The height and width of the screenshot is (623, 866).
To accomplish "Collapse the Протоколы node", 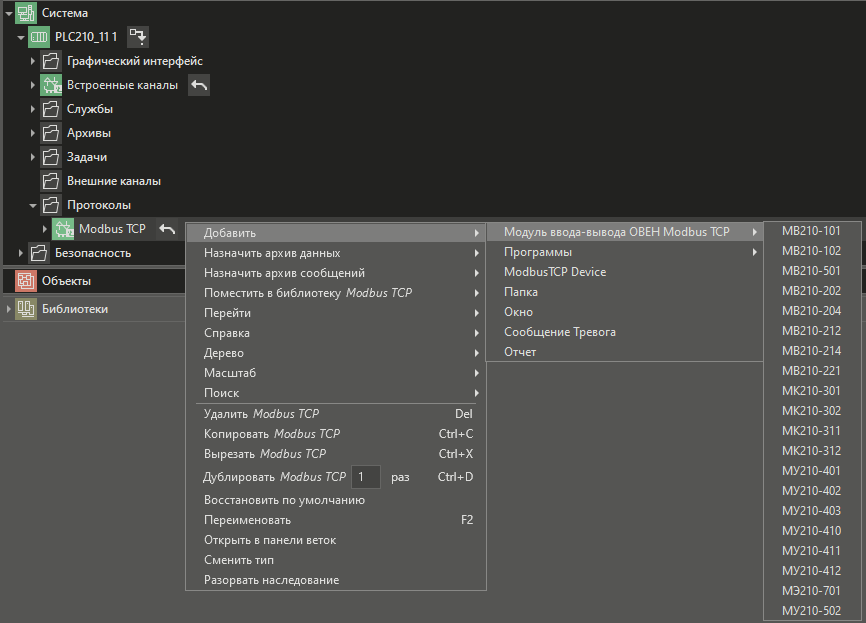I will [33, 205].
